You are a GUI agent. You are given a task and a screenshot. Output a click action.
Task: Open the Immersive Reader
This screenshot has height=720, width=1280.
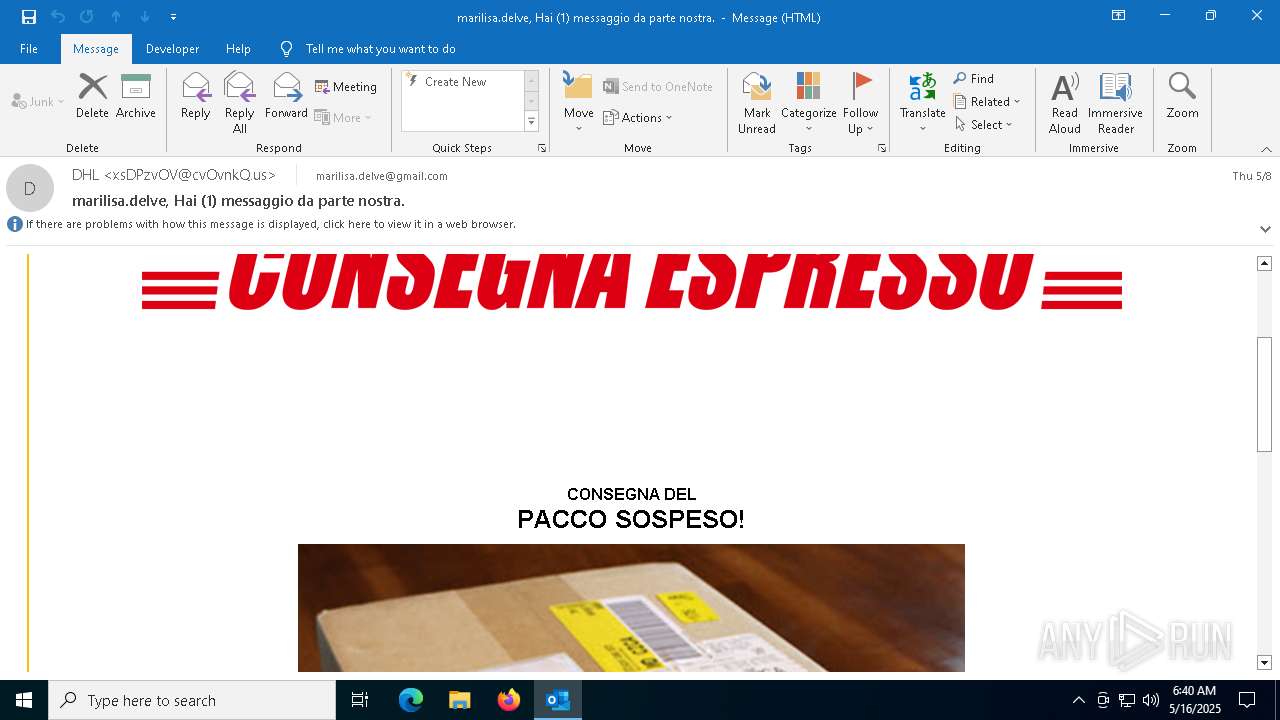click(1116, 103)
